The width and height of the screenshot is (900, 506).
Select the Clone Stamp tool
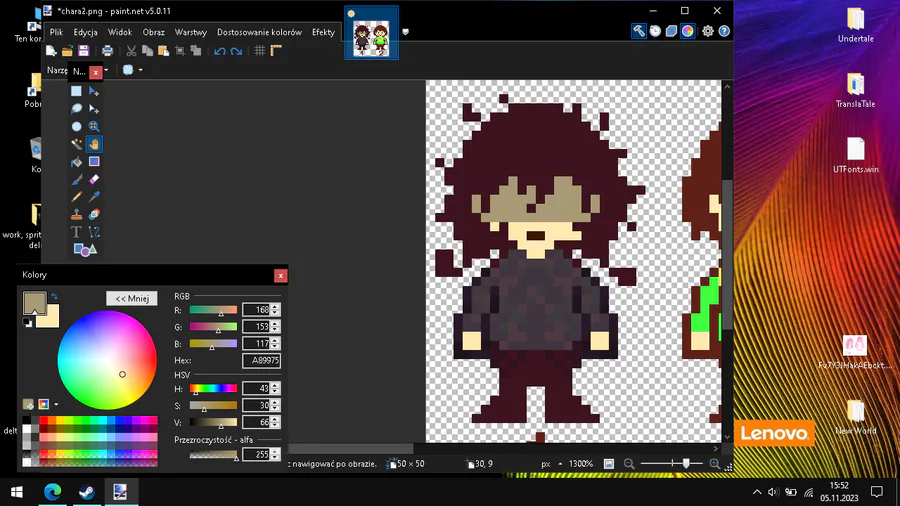coord(76,215)
